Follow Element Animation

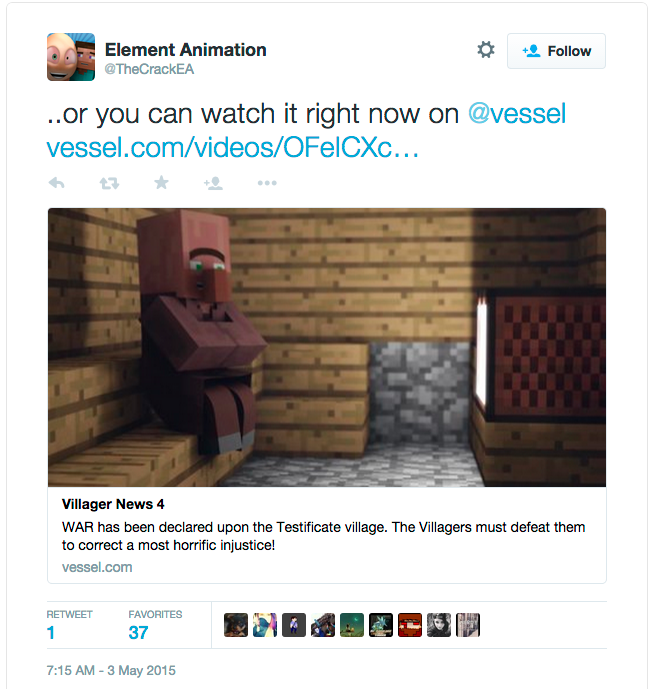pyautogui.click(x=556, y=51)
